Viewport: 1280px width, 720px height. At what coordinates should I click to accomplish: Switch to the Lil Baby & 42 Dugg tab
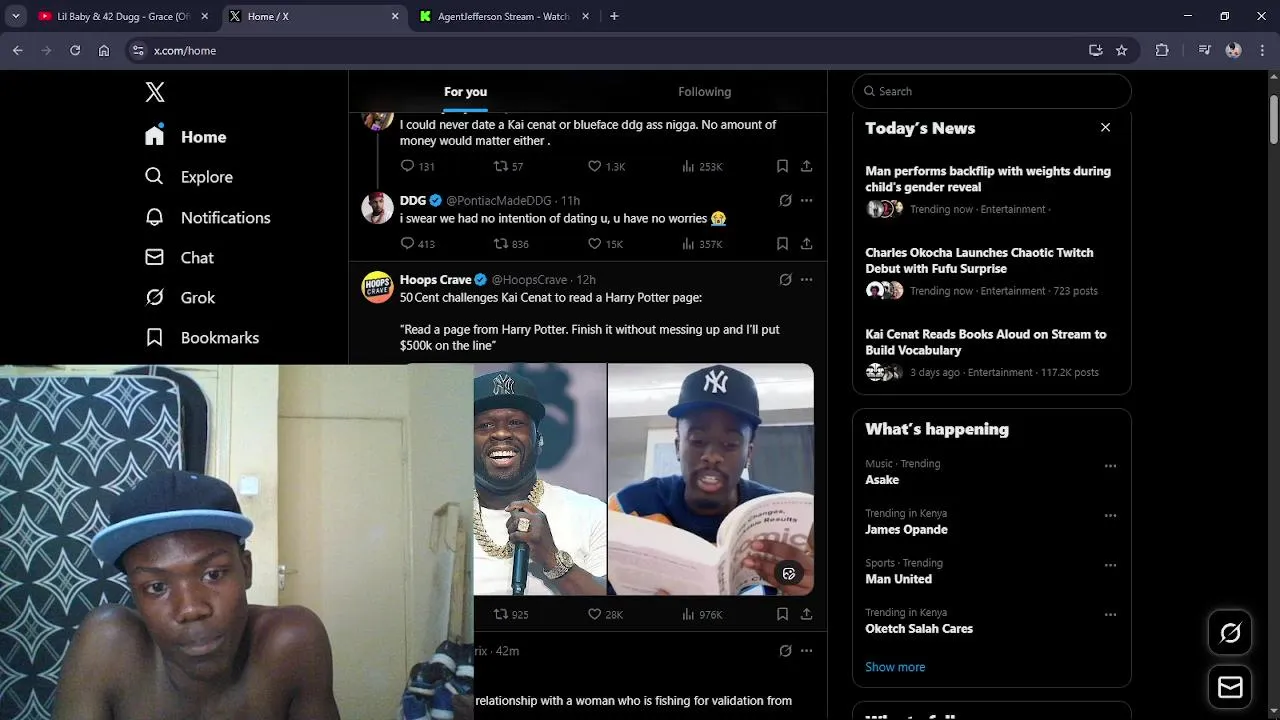coord(125,16)
